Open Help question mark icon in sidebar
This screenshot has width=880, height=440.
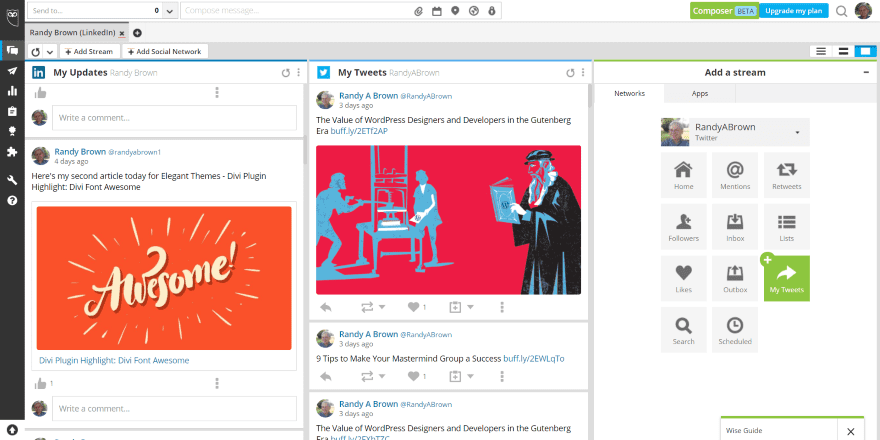pyautogui.click(x=12, y=200)
